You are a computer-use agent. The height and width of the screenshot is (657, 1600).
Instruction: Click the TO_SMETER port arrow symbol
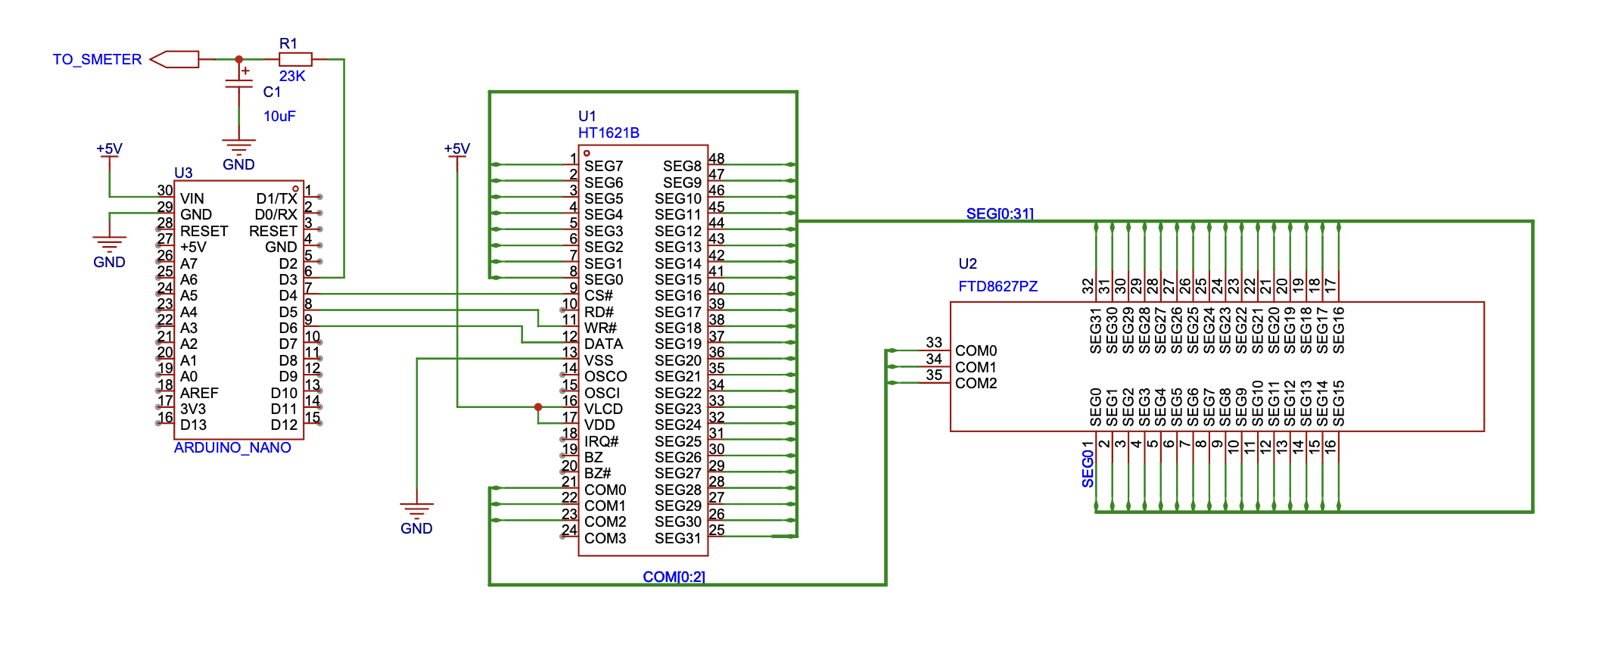pyautogui.click(x=175, y=60)
